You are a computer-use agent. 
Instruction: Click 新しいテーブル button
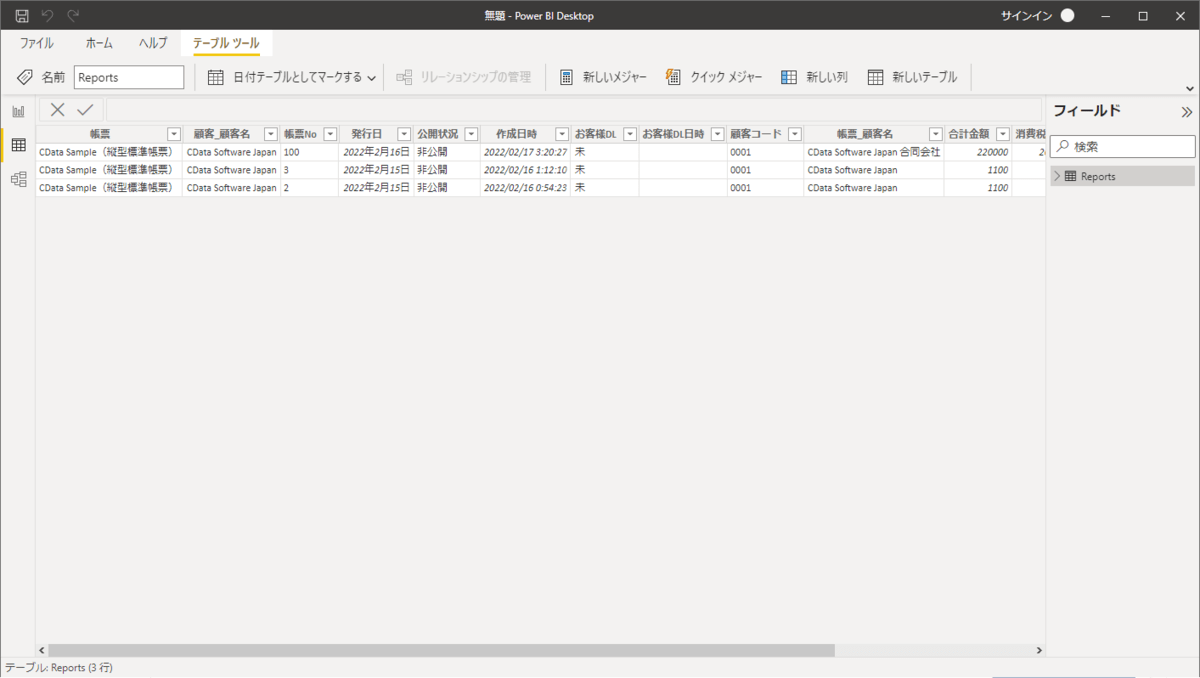click(x=912, y=77)
